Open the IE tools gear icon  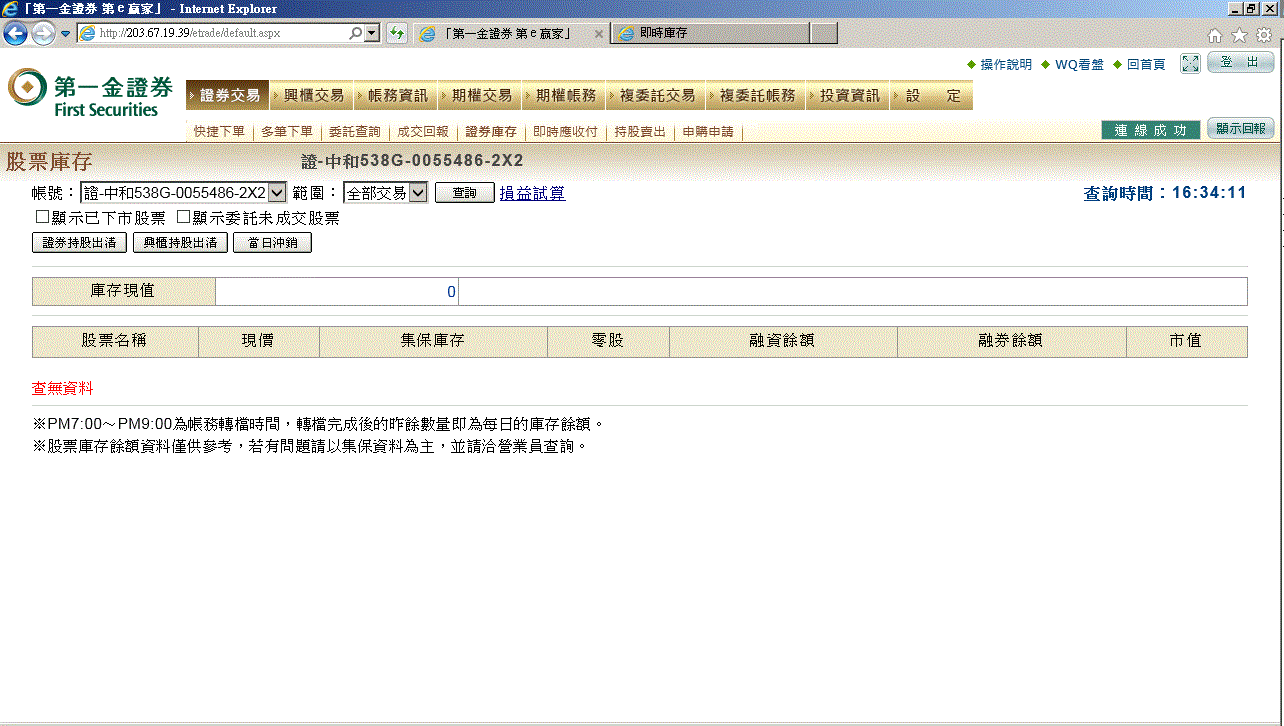pos(1264,35)
